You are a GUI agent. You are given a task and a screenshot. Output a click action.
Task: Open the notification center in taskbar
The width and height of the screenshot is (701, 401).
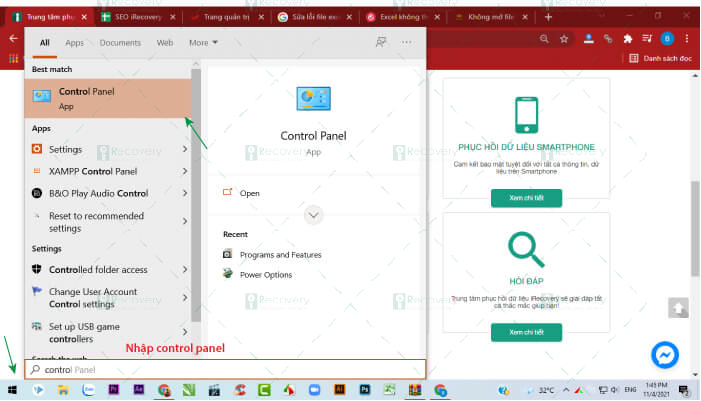[x=684, y=390]
